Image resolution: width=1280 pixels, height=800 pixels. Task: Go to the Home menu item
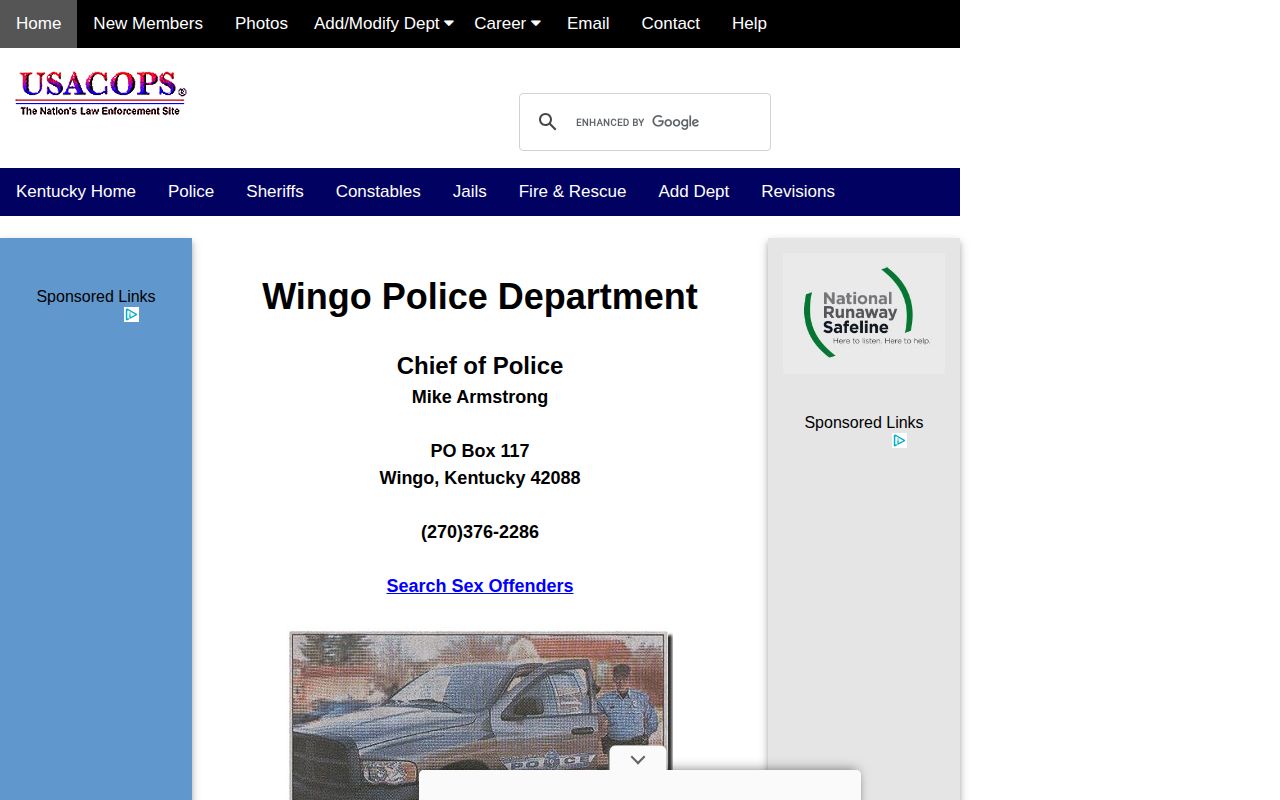(38, 24)
